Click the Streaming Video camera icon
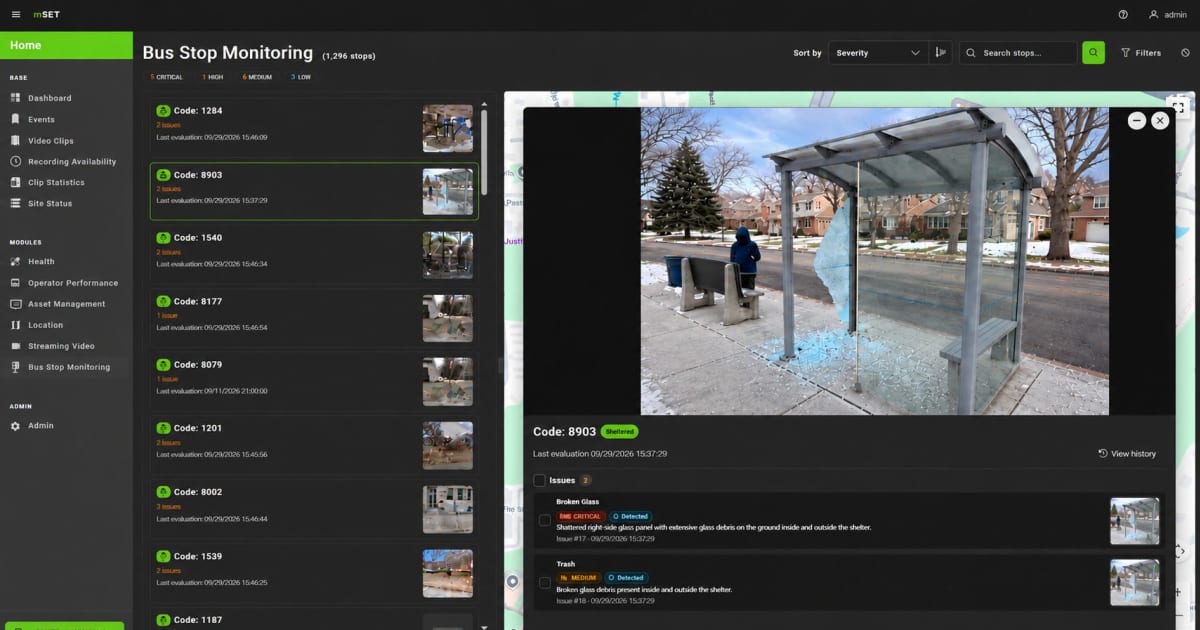 tap(16, 346)
